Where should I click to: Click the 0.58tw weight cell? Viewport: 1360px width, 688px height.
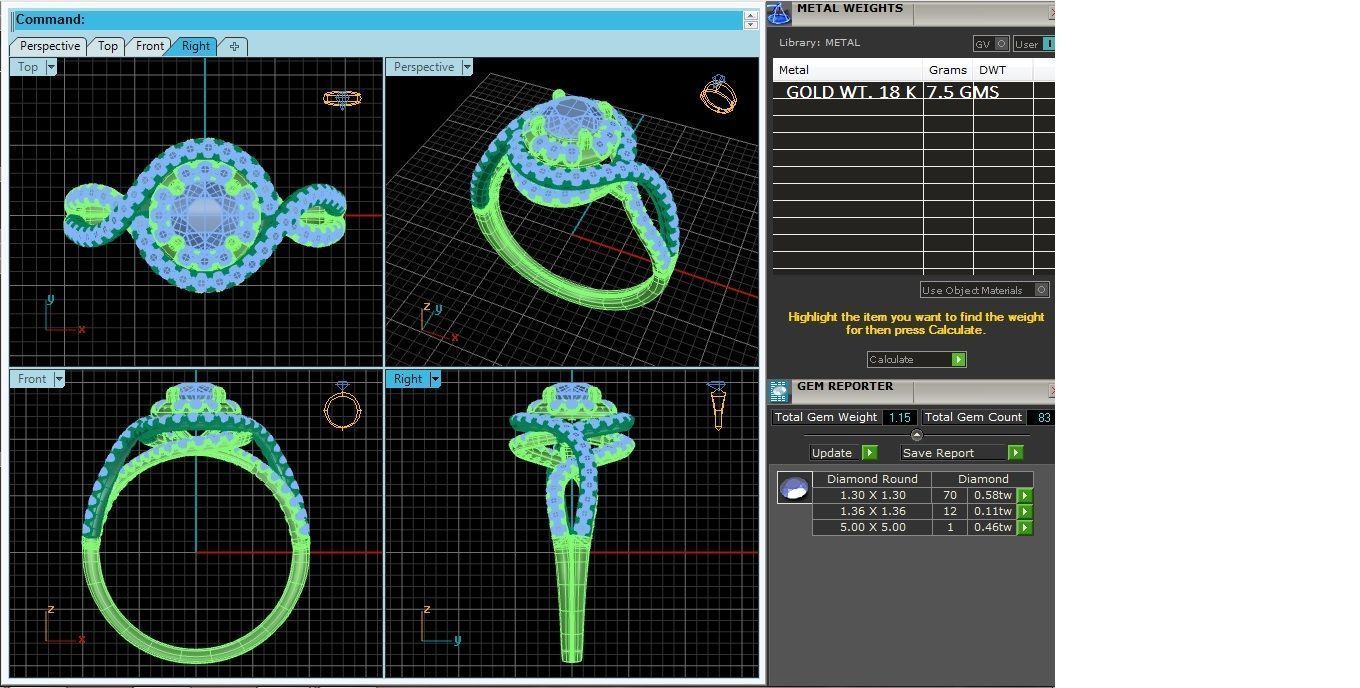click(992, 495)
